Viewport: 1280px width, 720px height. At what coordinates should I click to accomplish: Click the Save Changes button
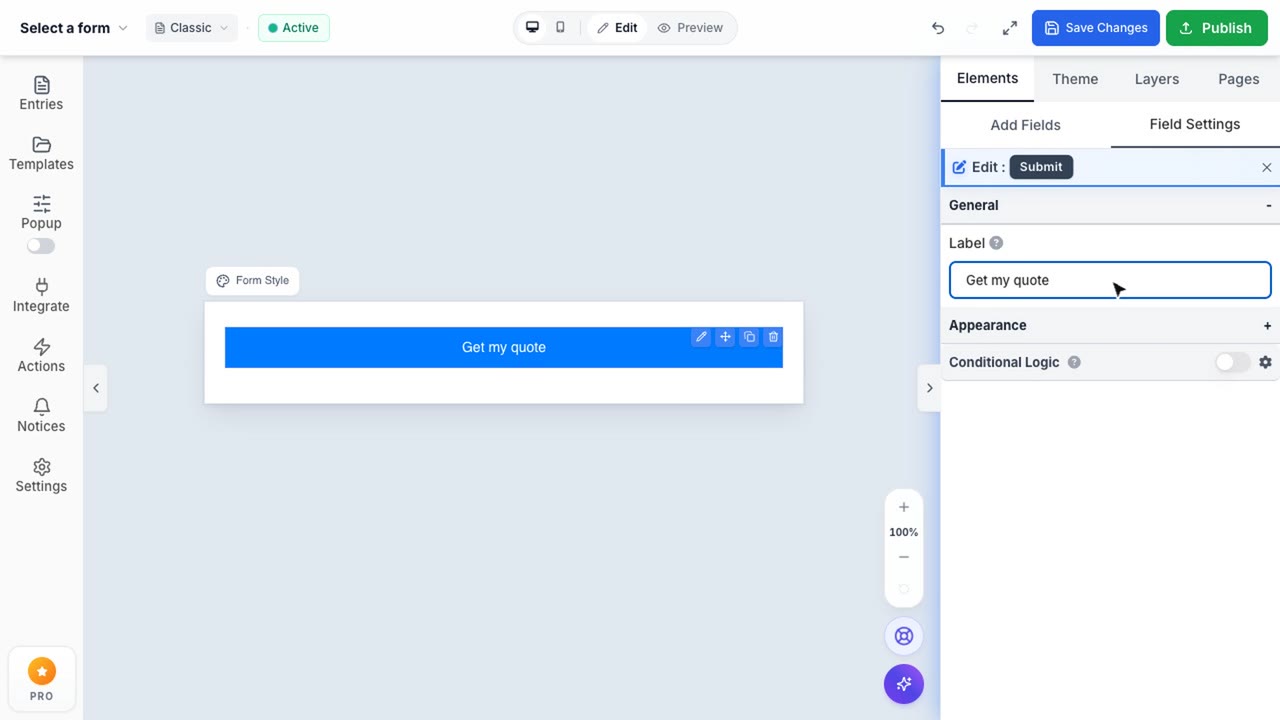(x=1096, y=28)
